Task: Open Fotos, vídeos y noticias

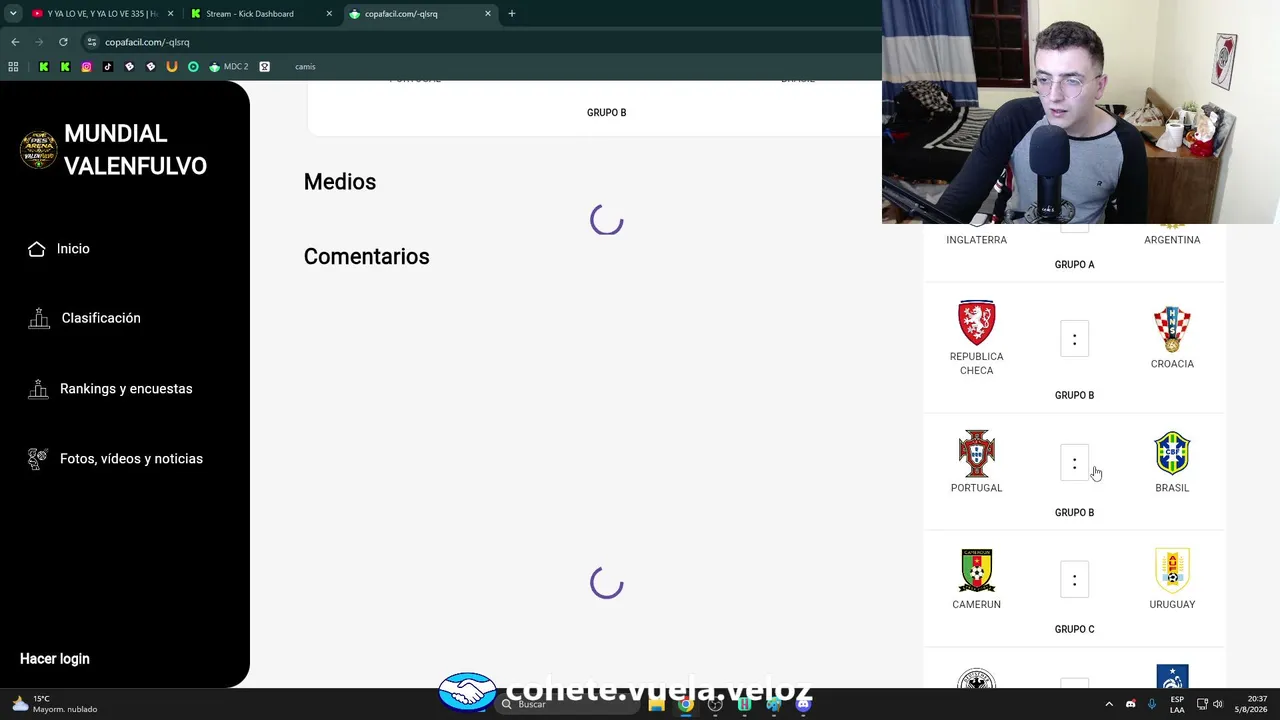Action: pyautogui.click(x=131, y=459)
